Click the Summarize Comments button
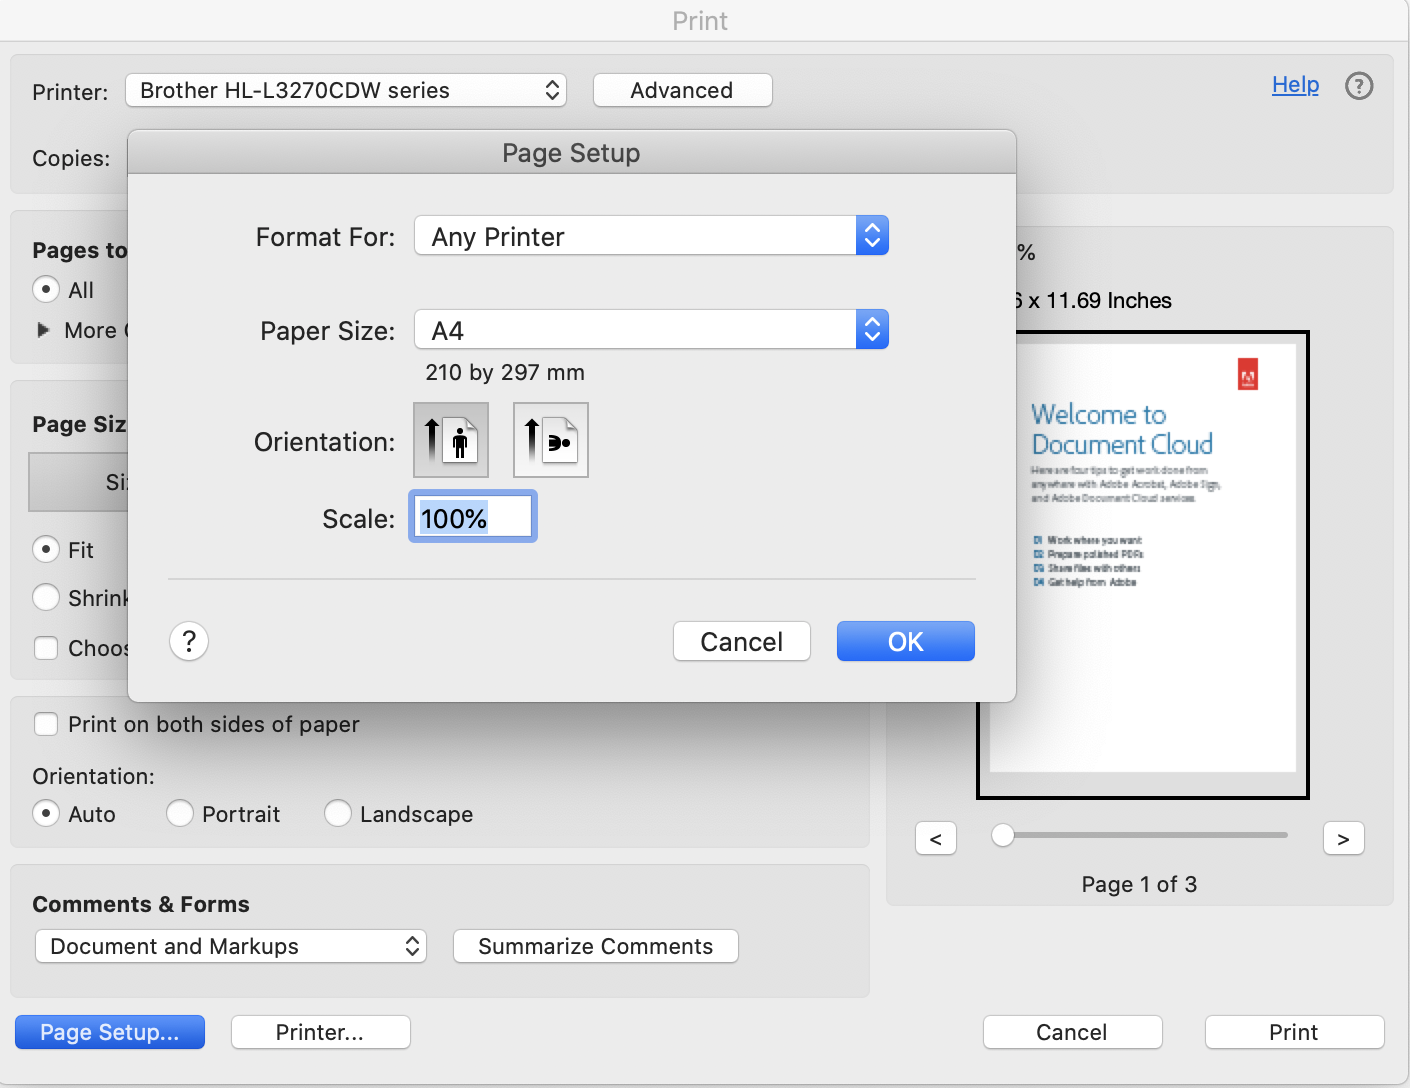Screen dimensions: 1410x1088 [595, 946]
